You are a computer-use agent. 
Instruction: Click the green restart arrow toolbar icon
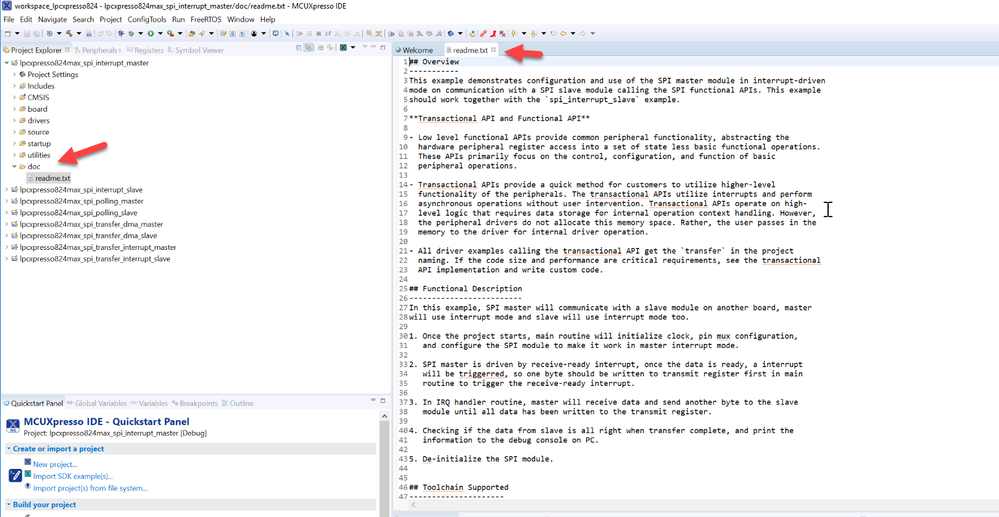click(472, 33)
